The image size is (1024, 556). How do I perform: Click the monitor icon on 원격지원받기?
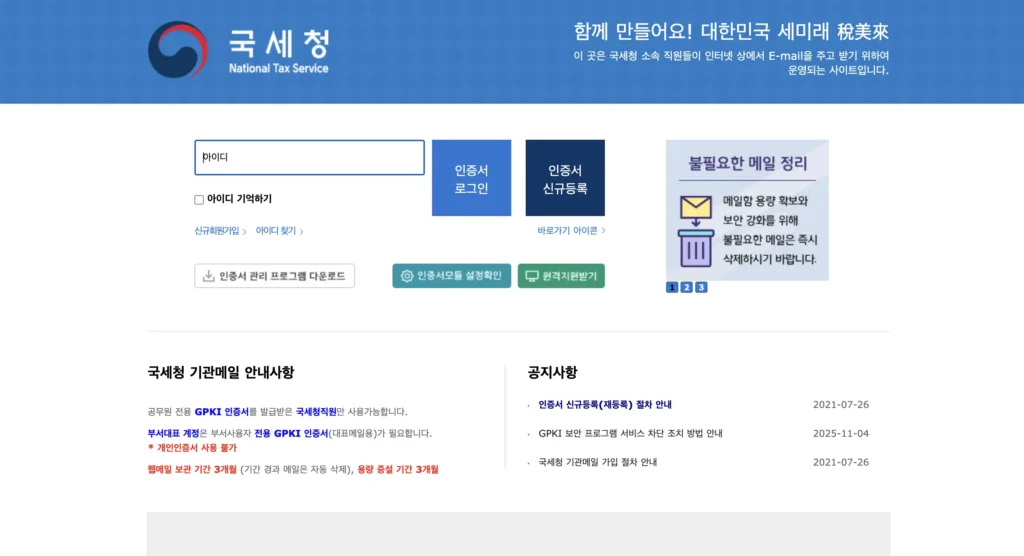pos(532,276)
